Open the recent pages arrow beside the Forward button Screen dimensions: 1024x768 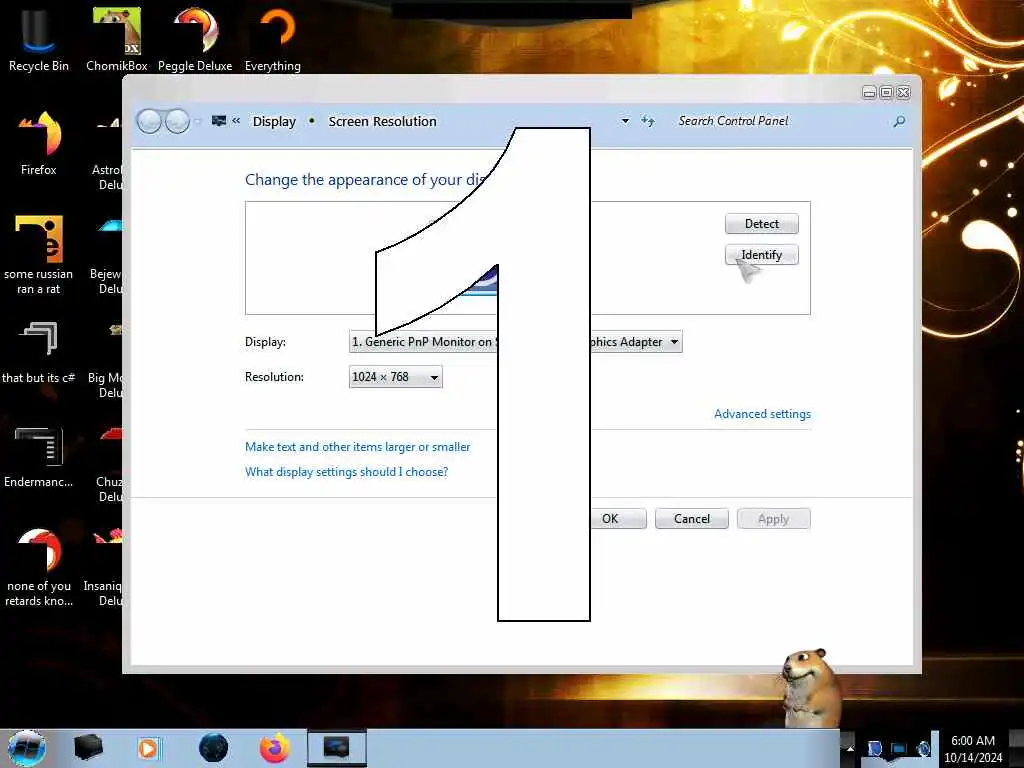[197, 121]
